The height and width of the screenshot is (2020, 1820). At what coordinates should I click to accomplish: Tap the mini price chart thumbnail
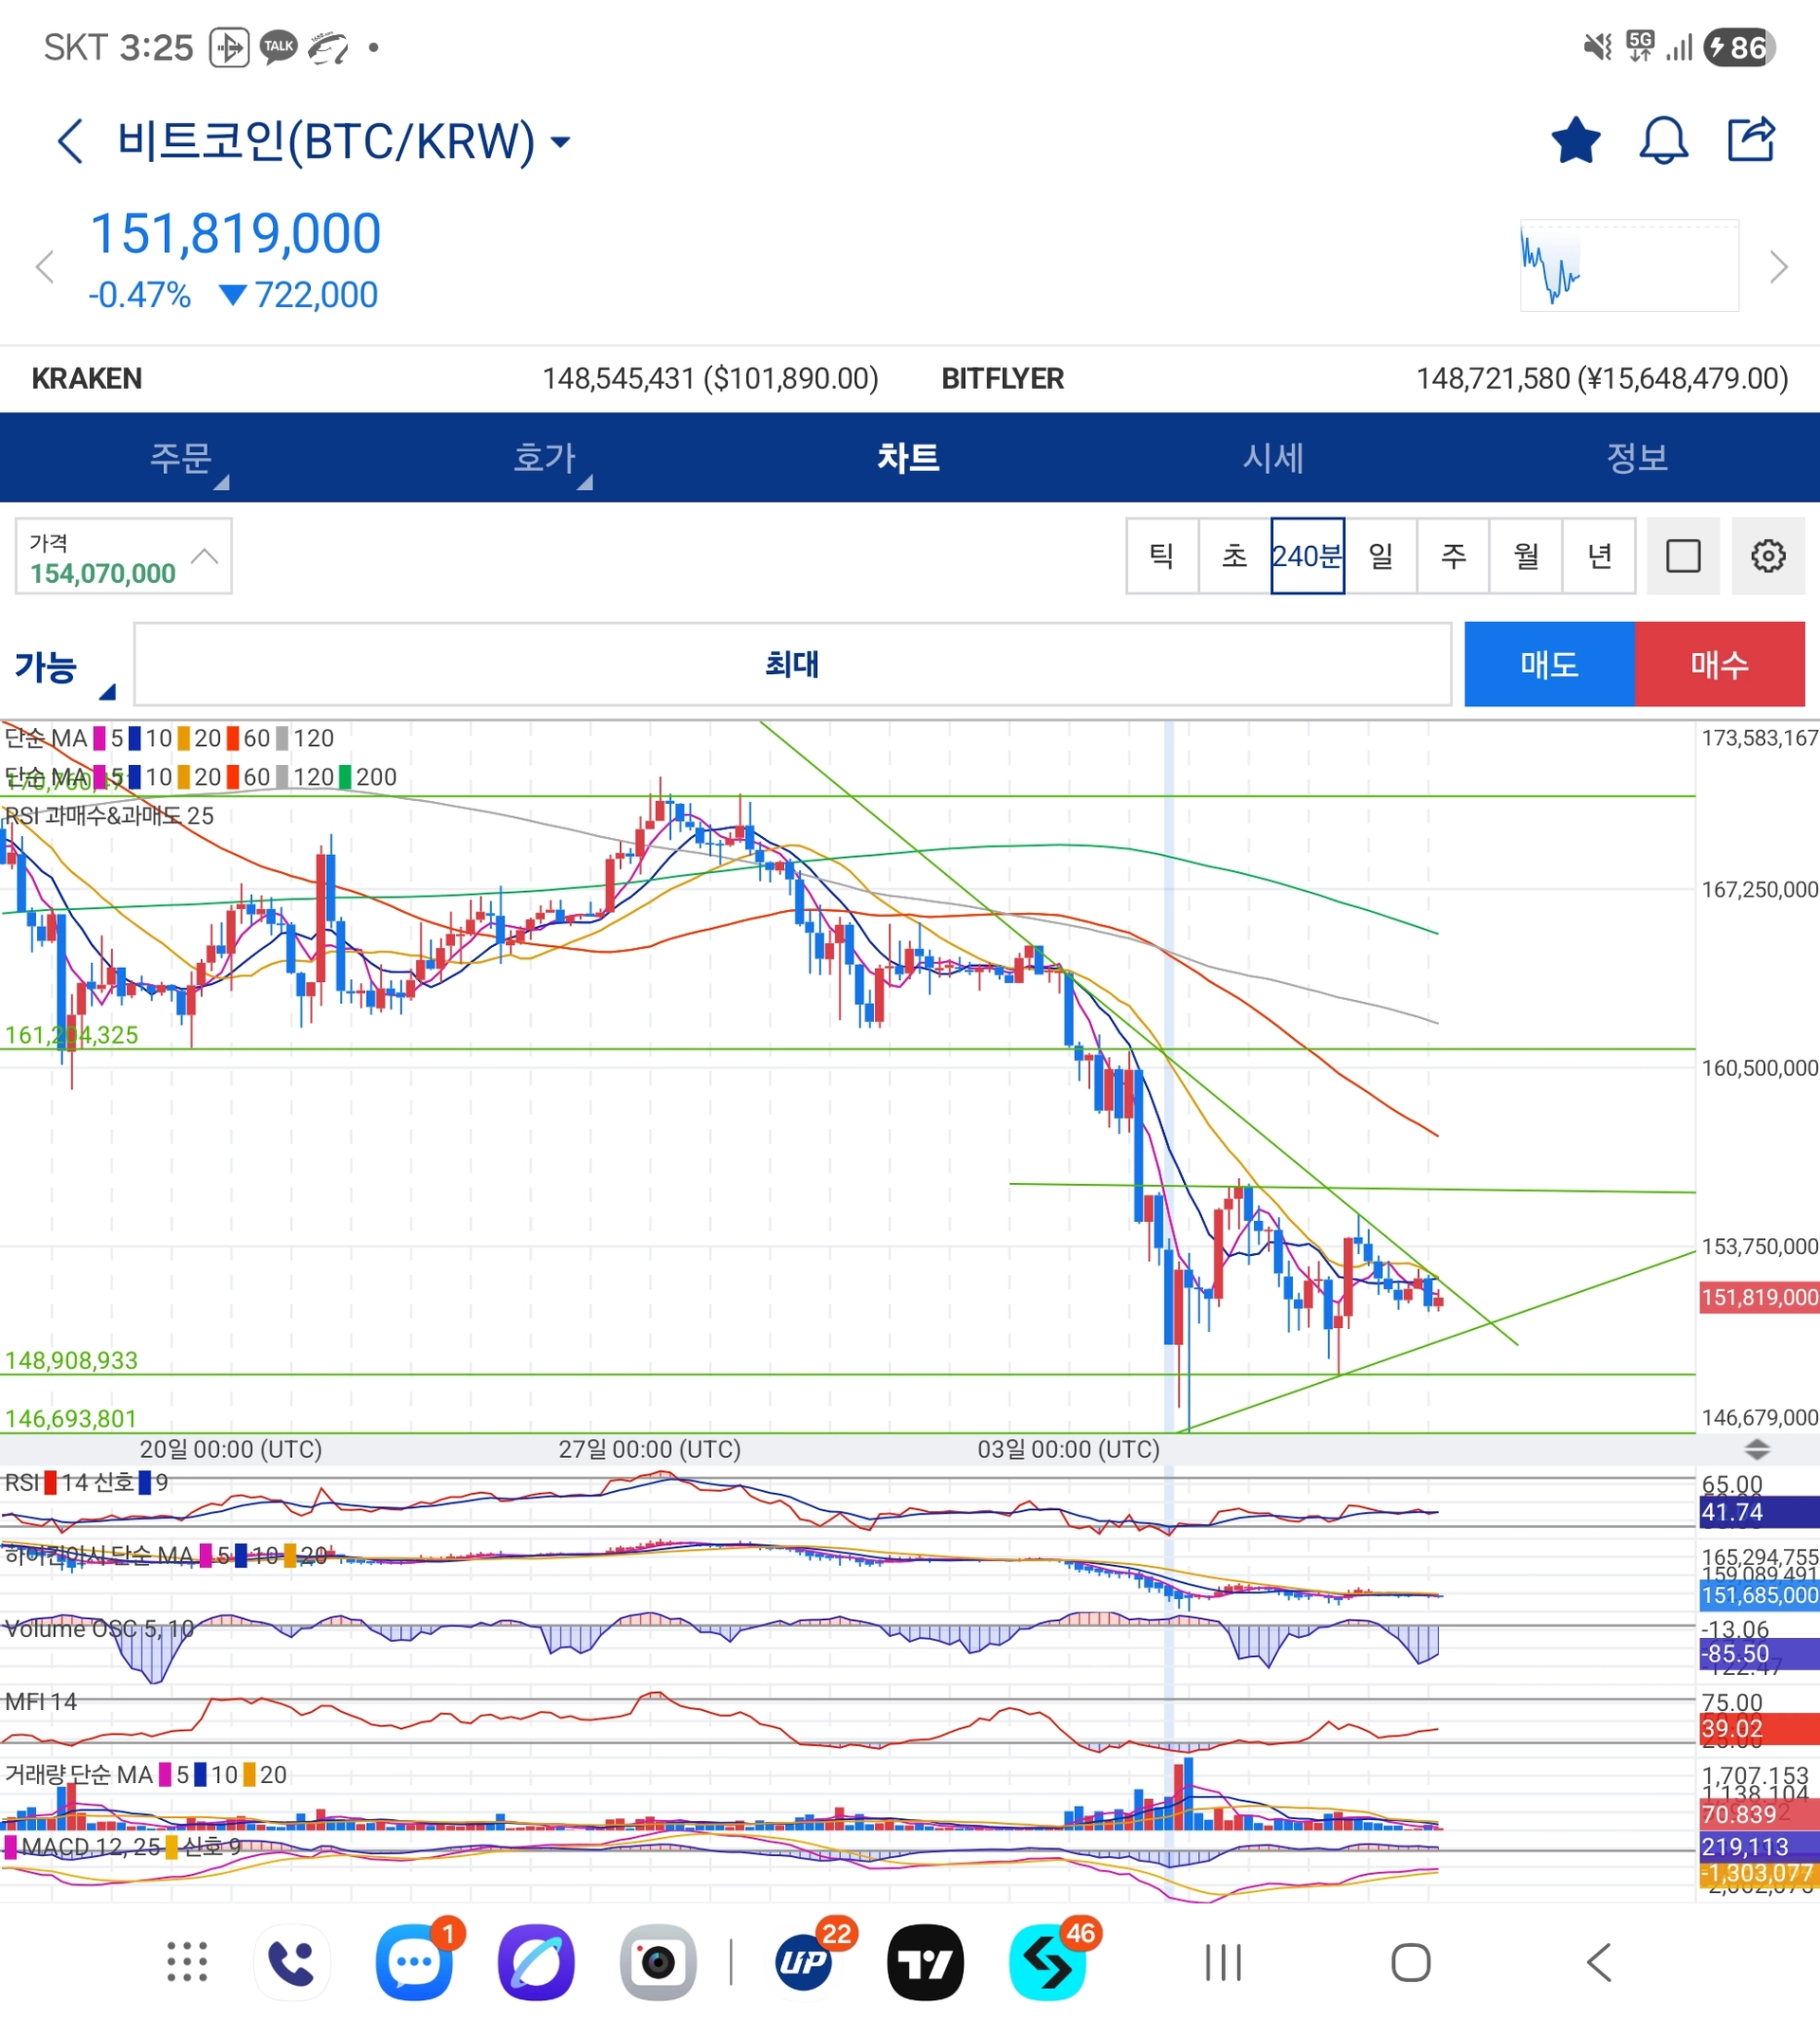[1629, 266]
